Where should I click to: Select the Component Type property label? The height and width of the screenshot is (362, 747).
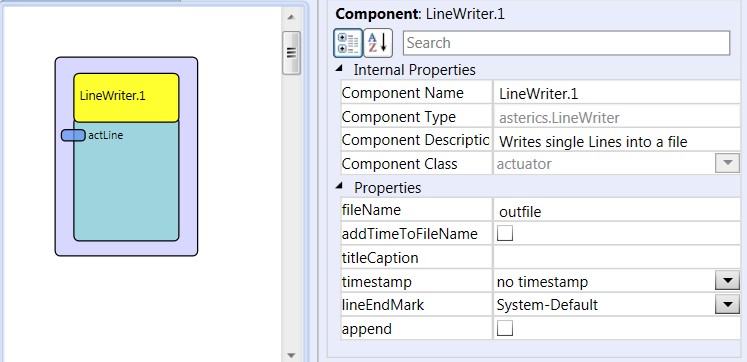click(x=399, y=117)
